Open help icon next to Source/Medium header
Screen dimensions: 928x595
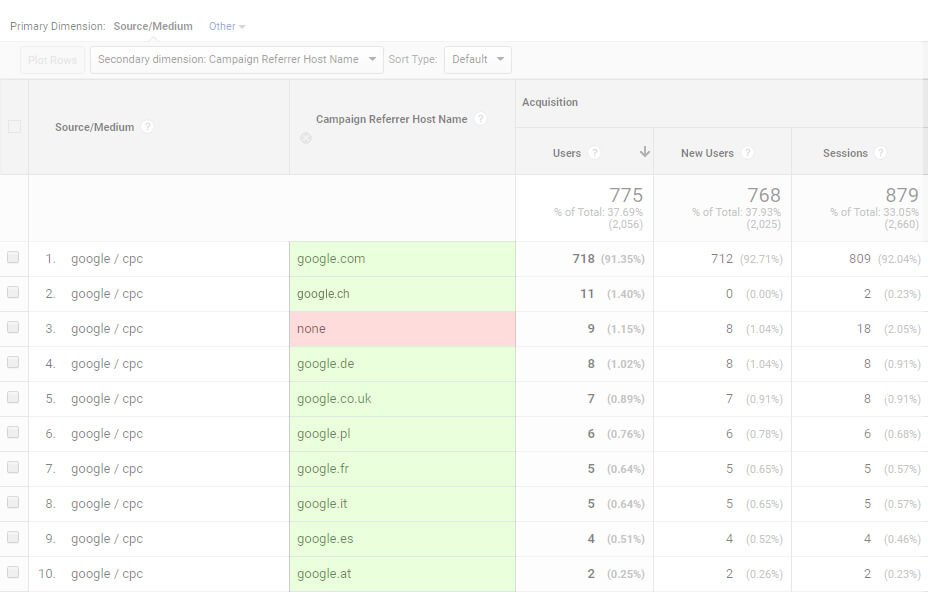147,127
